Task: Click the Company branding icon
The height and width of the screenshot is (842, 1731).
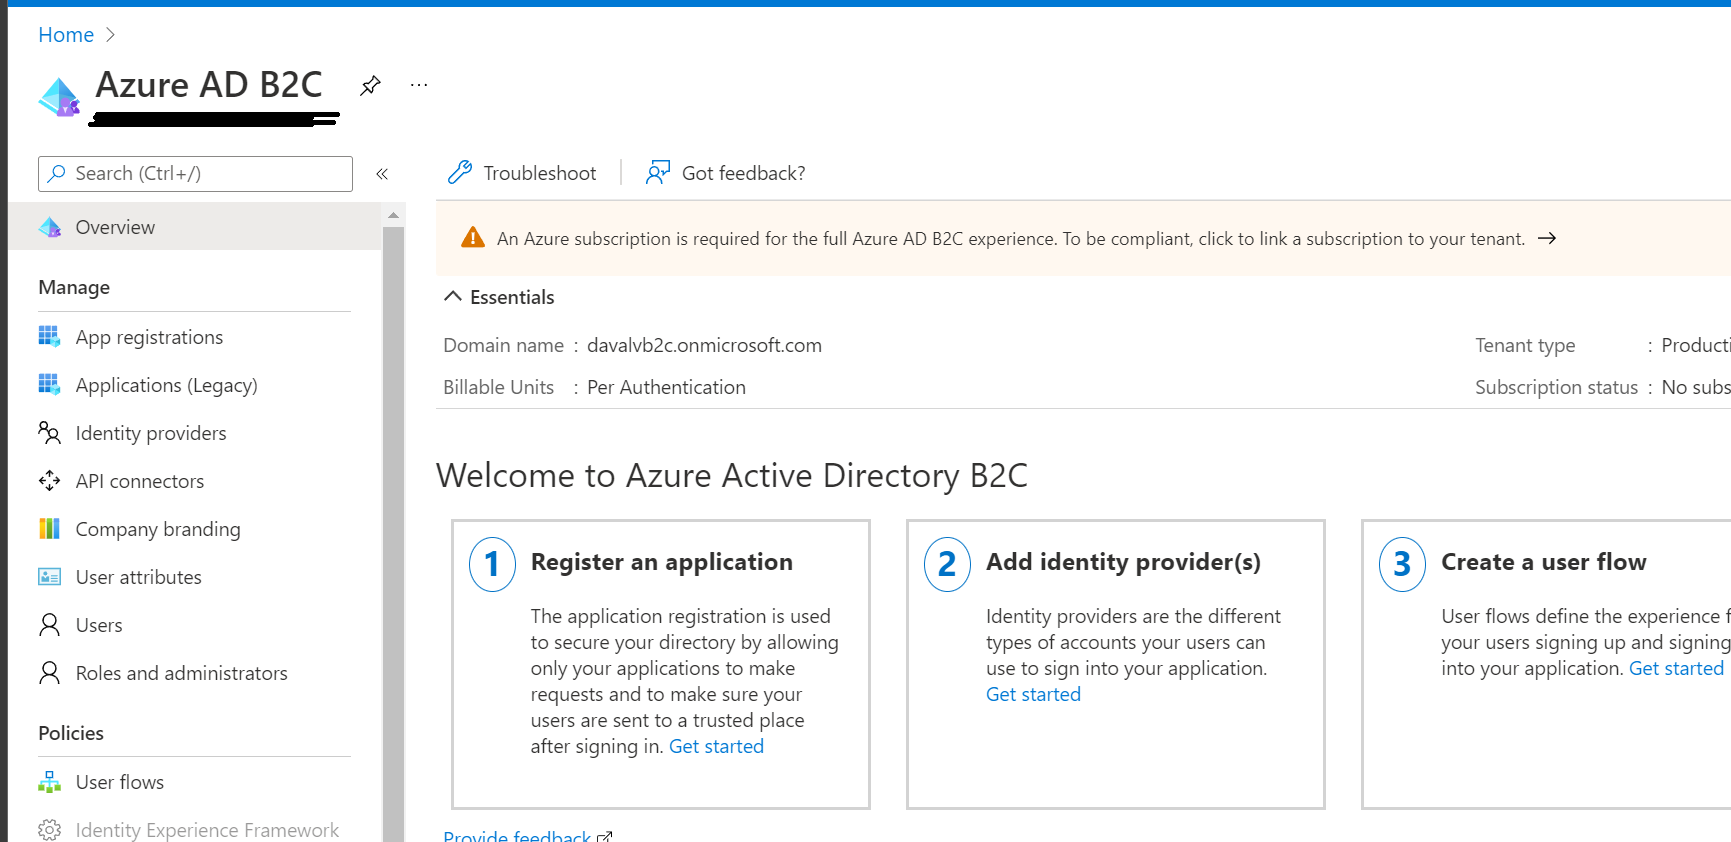Action: pos(49,529)
